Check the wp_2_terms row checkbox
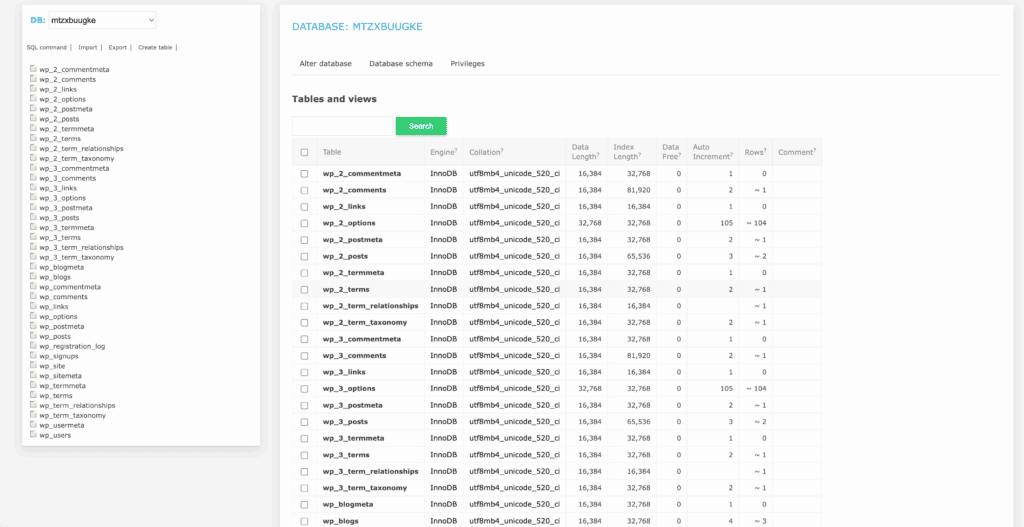This screenshot has height=527, width=1024. pos(304,289)
